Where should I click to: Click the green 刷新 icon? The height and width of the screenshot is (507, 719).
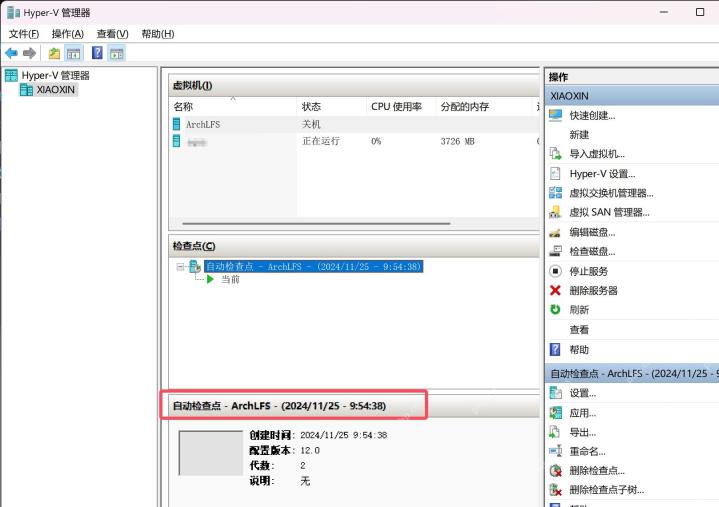pyautogui.click(x=555, y=310)
